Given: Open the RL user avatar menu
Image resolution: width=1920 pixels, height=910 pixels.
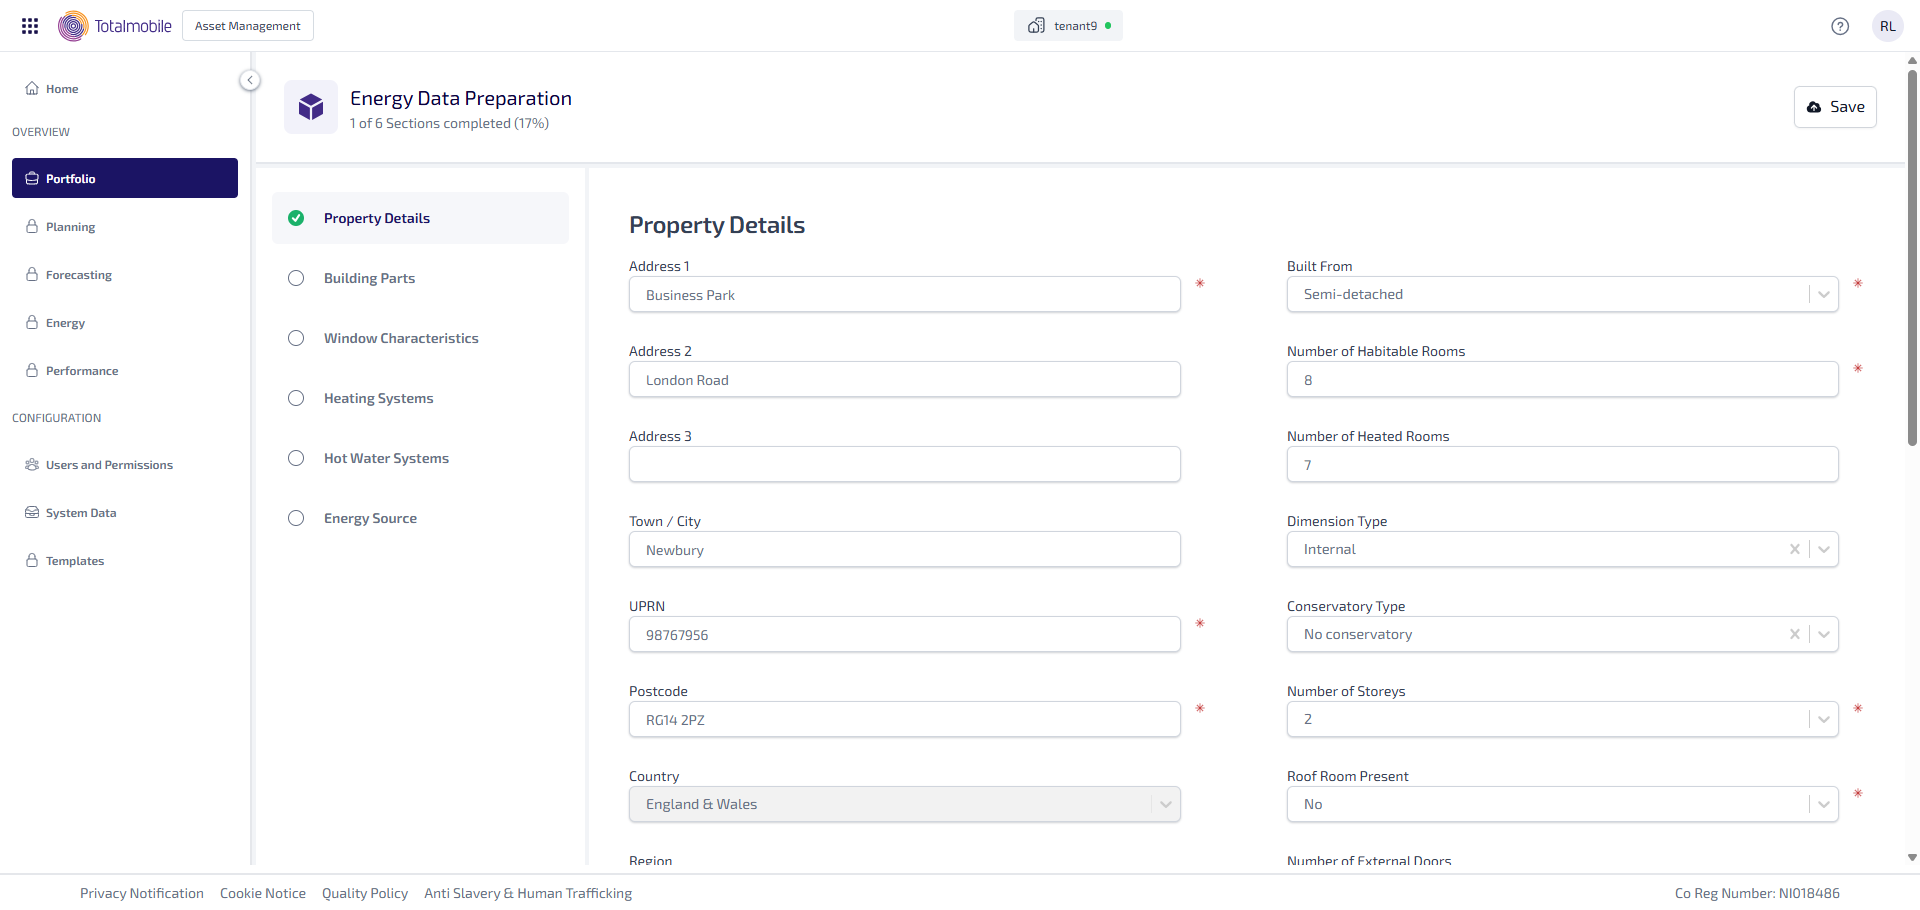Looking at the screenshot, I should point(1887,26).
